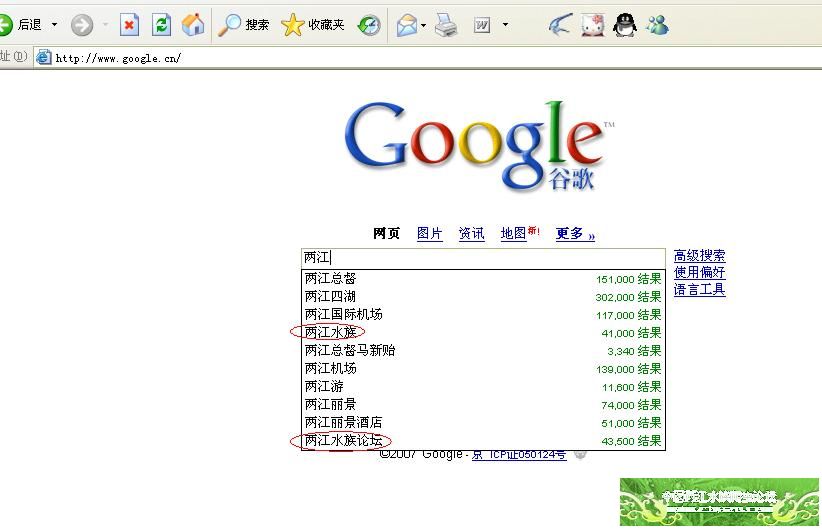The height and width of the screenshot is (529, 822).
Task: Click the grey Forward arrow button
Action: coord(82,25)
